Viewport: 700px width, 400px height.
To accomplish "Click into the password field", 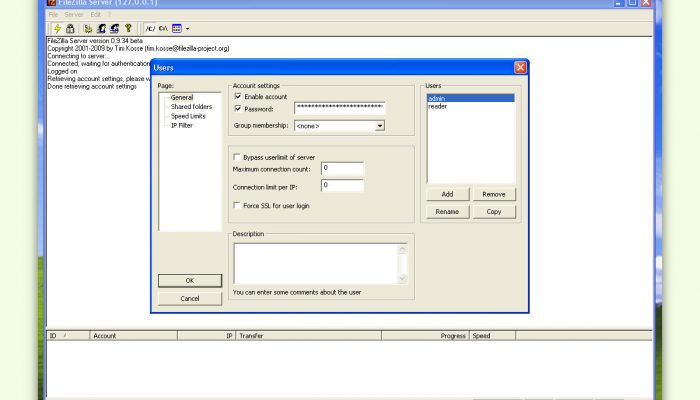I will (x=340, y=108).
